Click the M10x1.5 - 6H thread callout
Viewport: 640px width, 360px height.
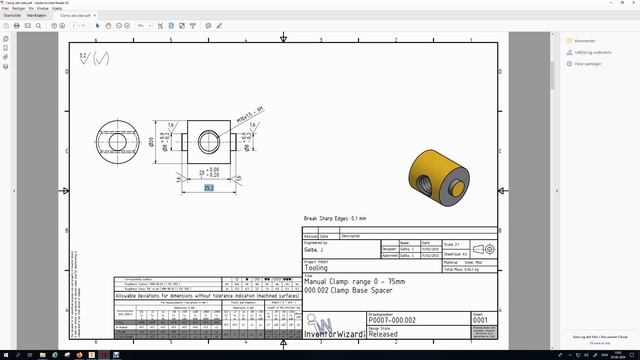pyautogui.click(x=250, y=115)
